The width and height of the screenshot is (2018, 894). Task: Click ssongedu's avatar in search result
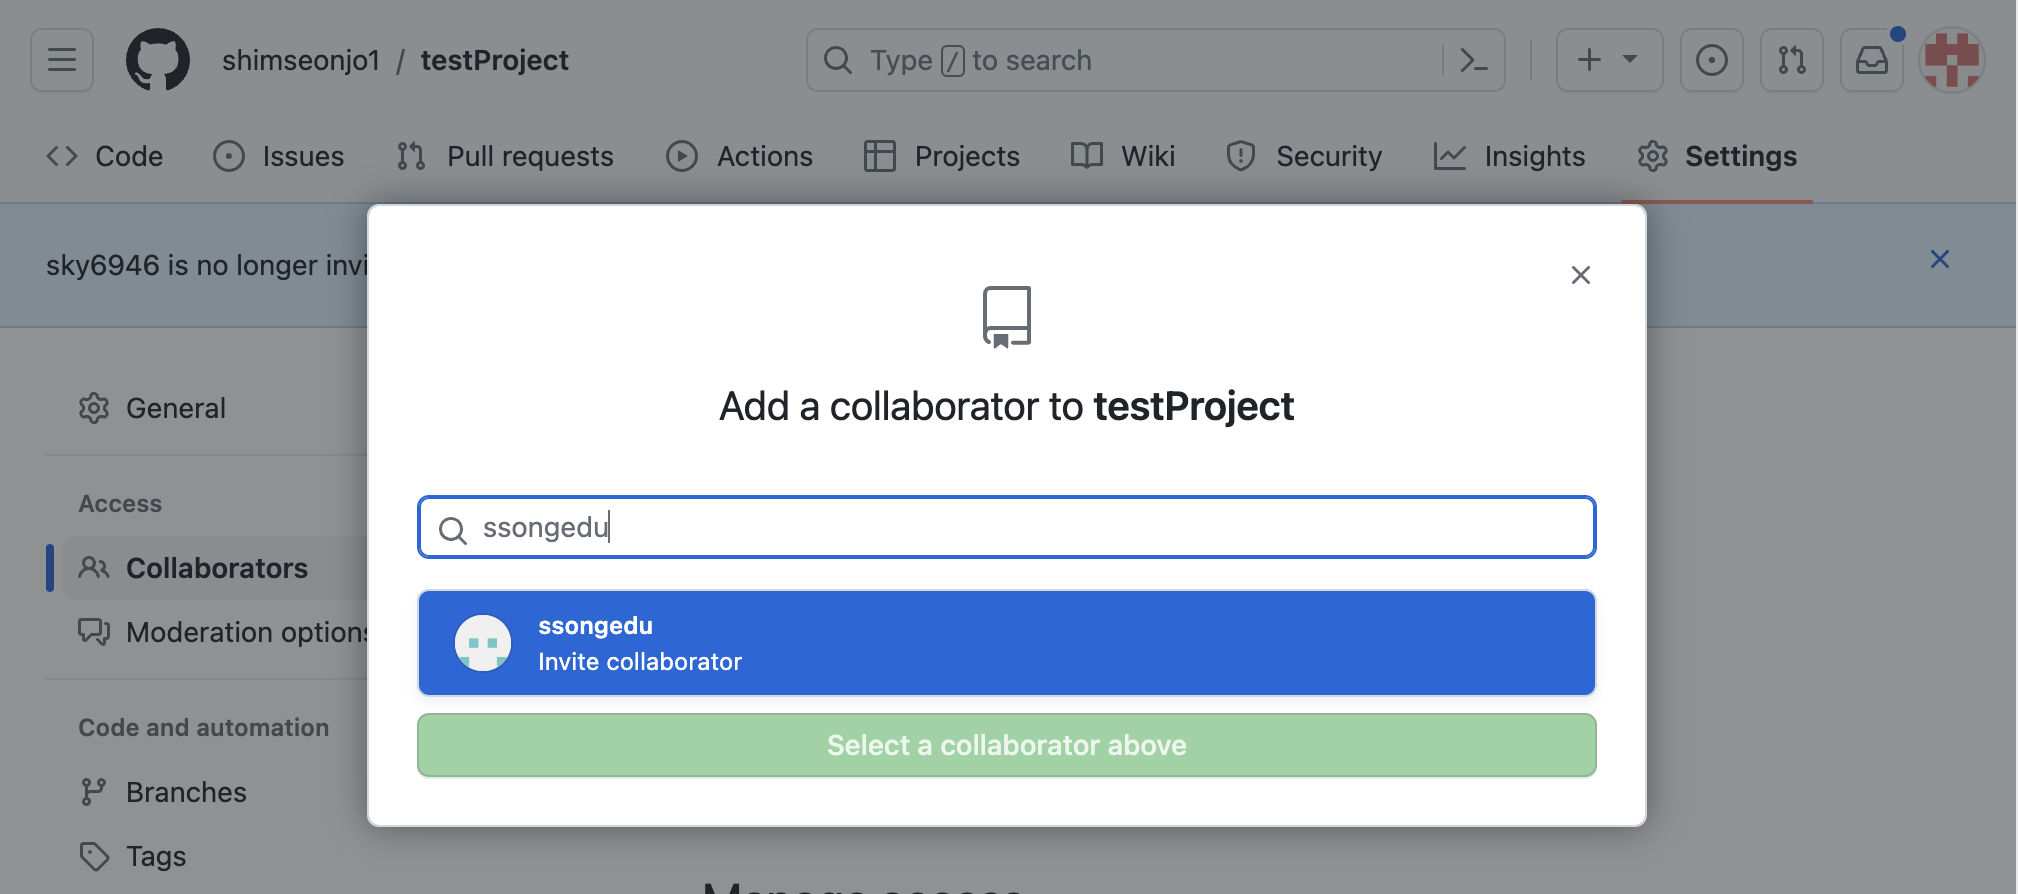pos(483,643)
